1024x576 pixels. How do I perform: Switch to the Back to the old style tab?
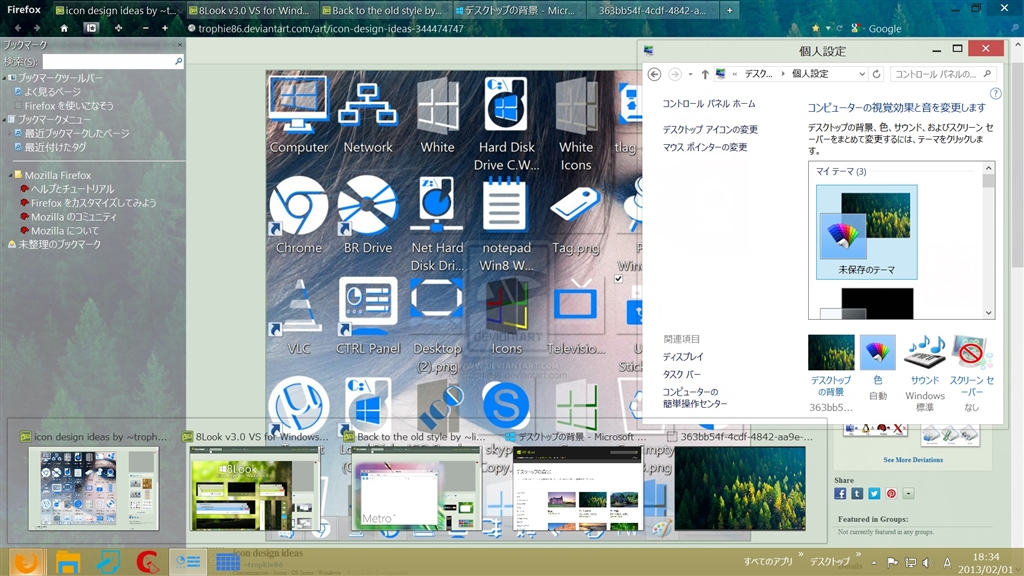click(x=386, y=10)
